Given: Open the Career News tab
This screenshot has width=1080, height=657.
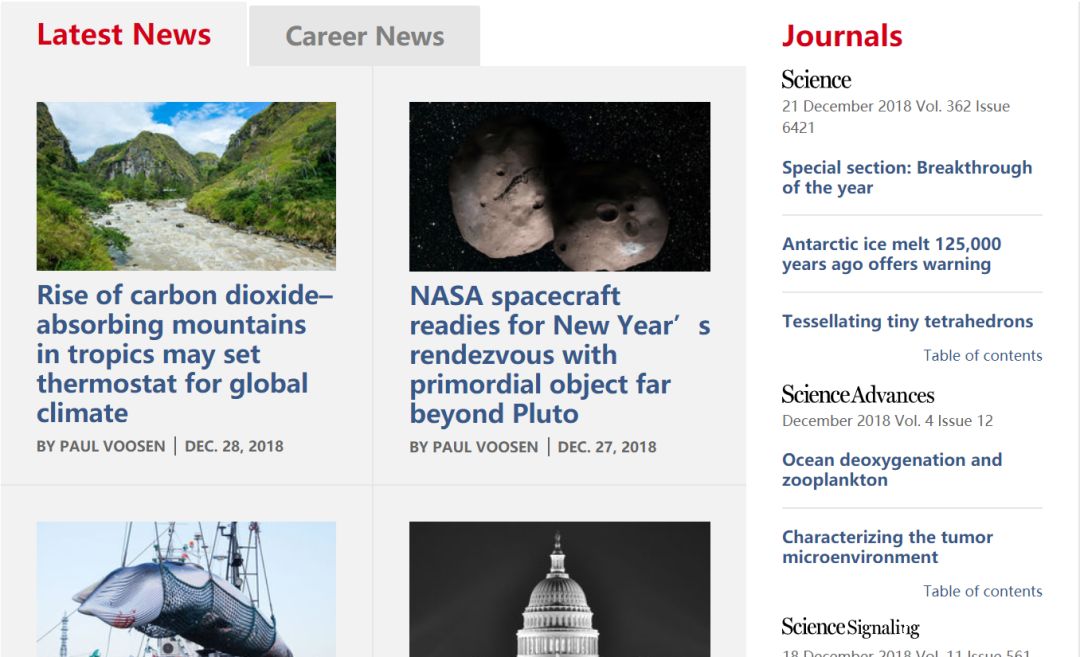Looking at the screenshot, I should click(364, 37).
